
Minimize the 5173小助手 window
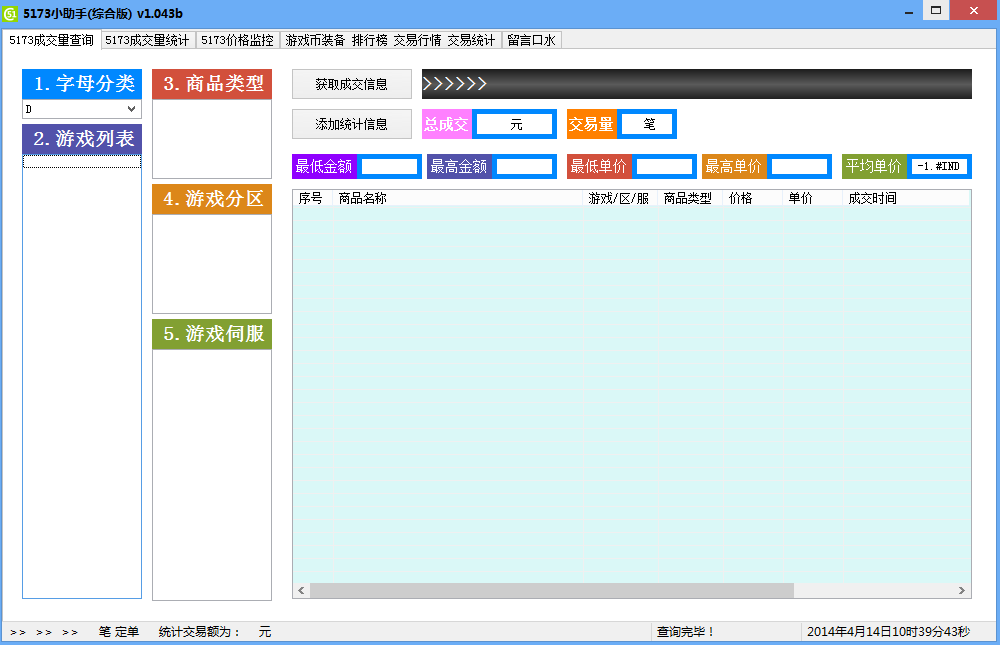pyautogui.click(x=909, y=11)
